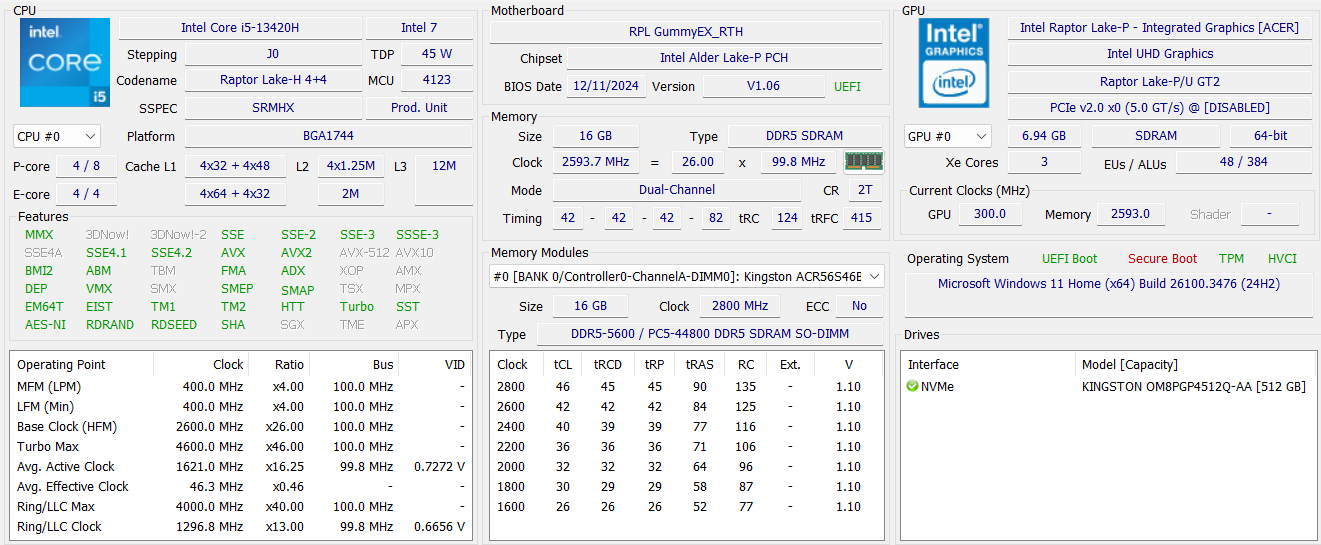
Task: Click the 6.94 GB GPU memory field
Action: tap(1044, 136)
